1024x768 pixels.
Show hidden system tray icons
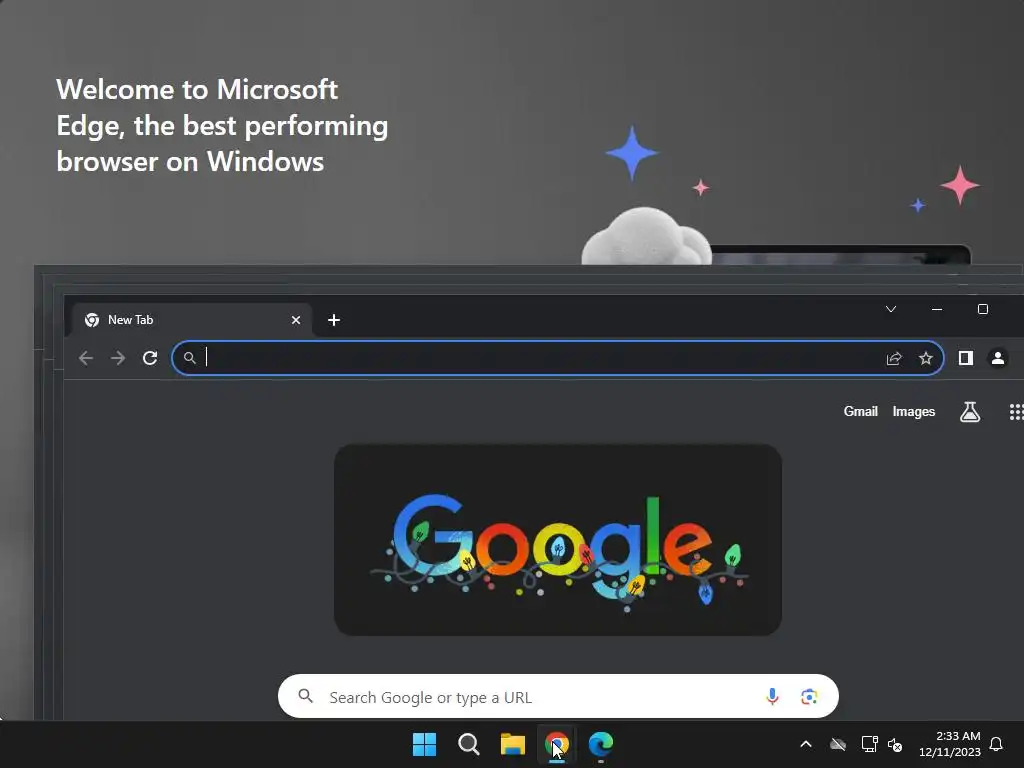(806, 744)
